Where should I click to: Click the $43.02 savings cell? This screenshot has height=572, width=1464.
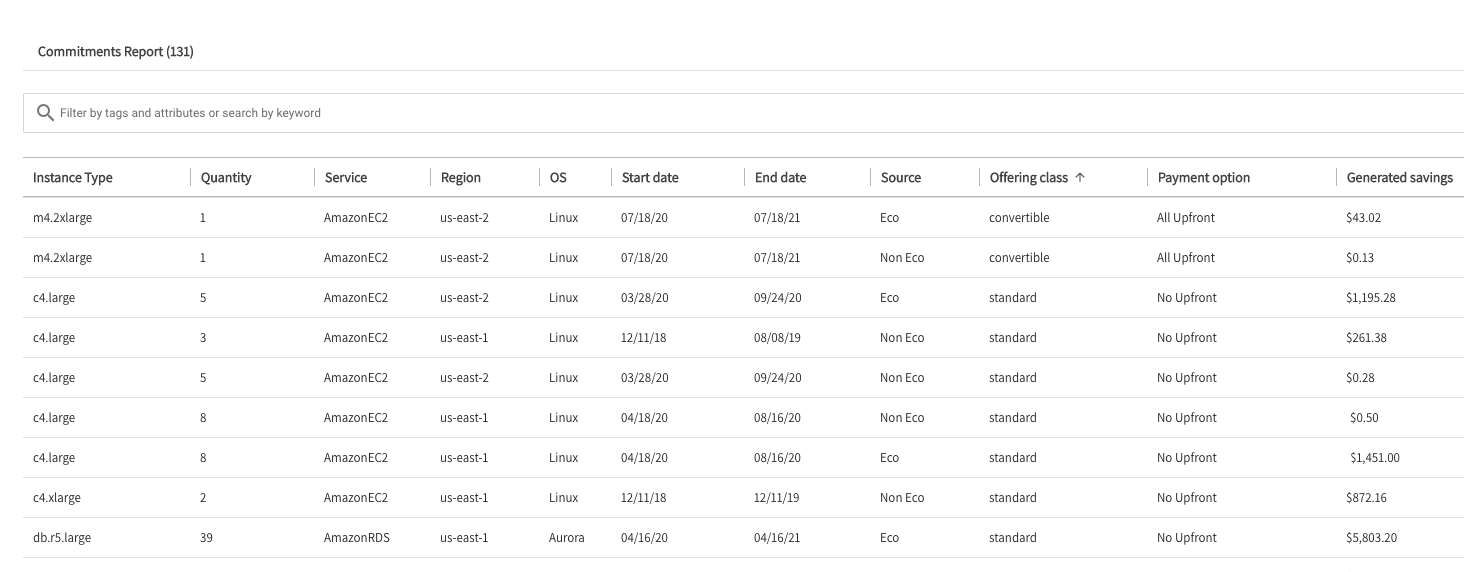pos(1364,218)
